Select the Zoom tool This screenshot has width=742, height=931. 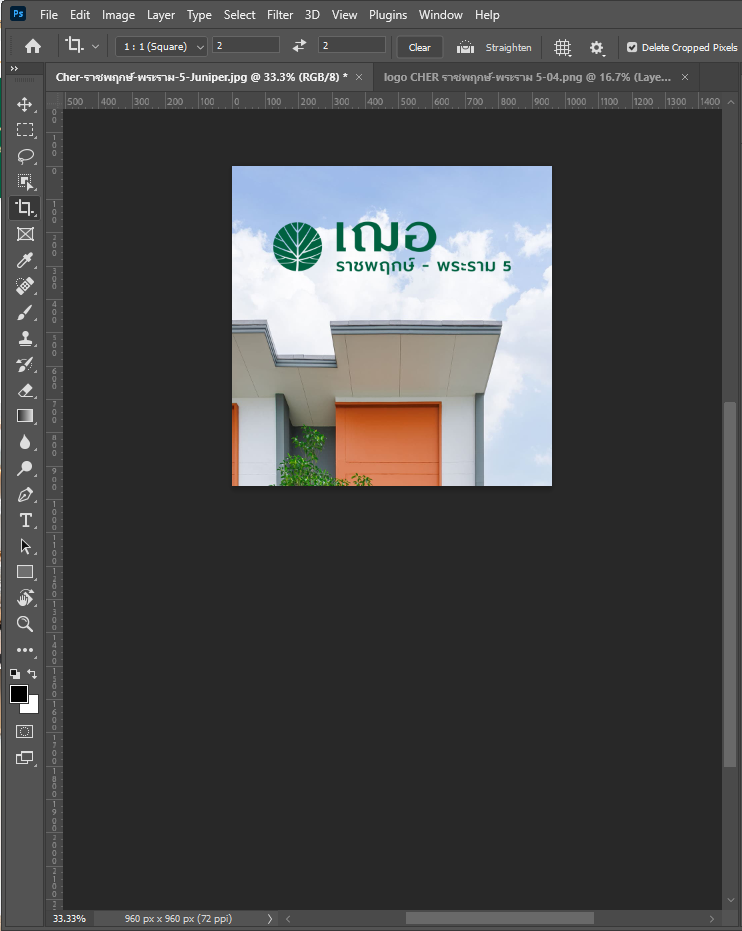[24, 623]
